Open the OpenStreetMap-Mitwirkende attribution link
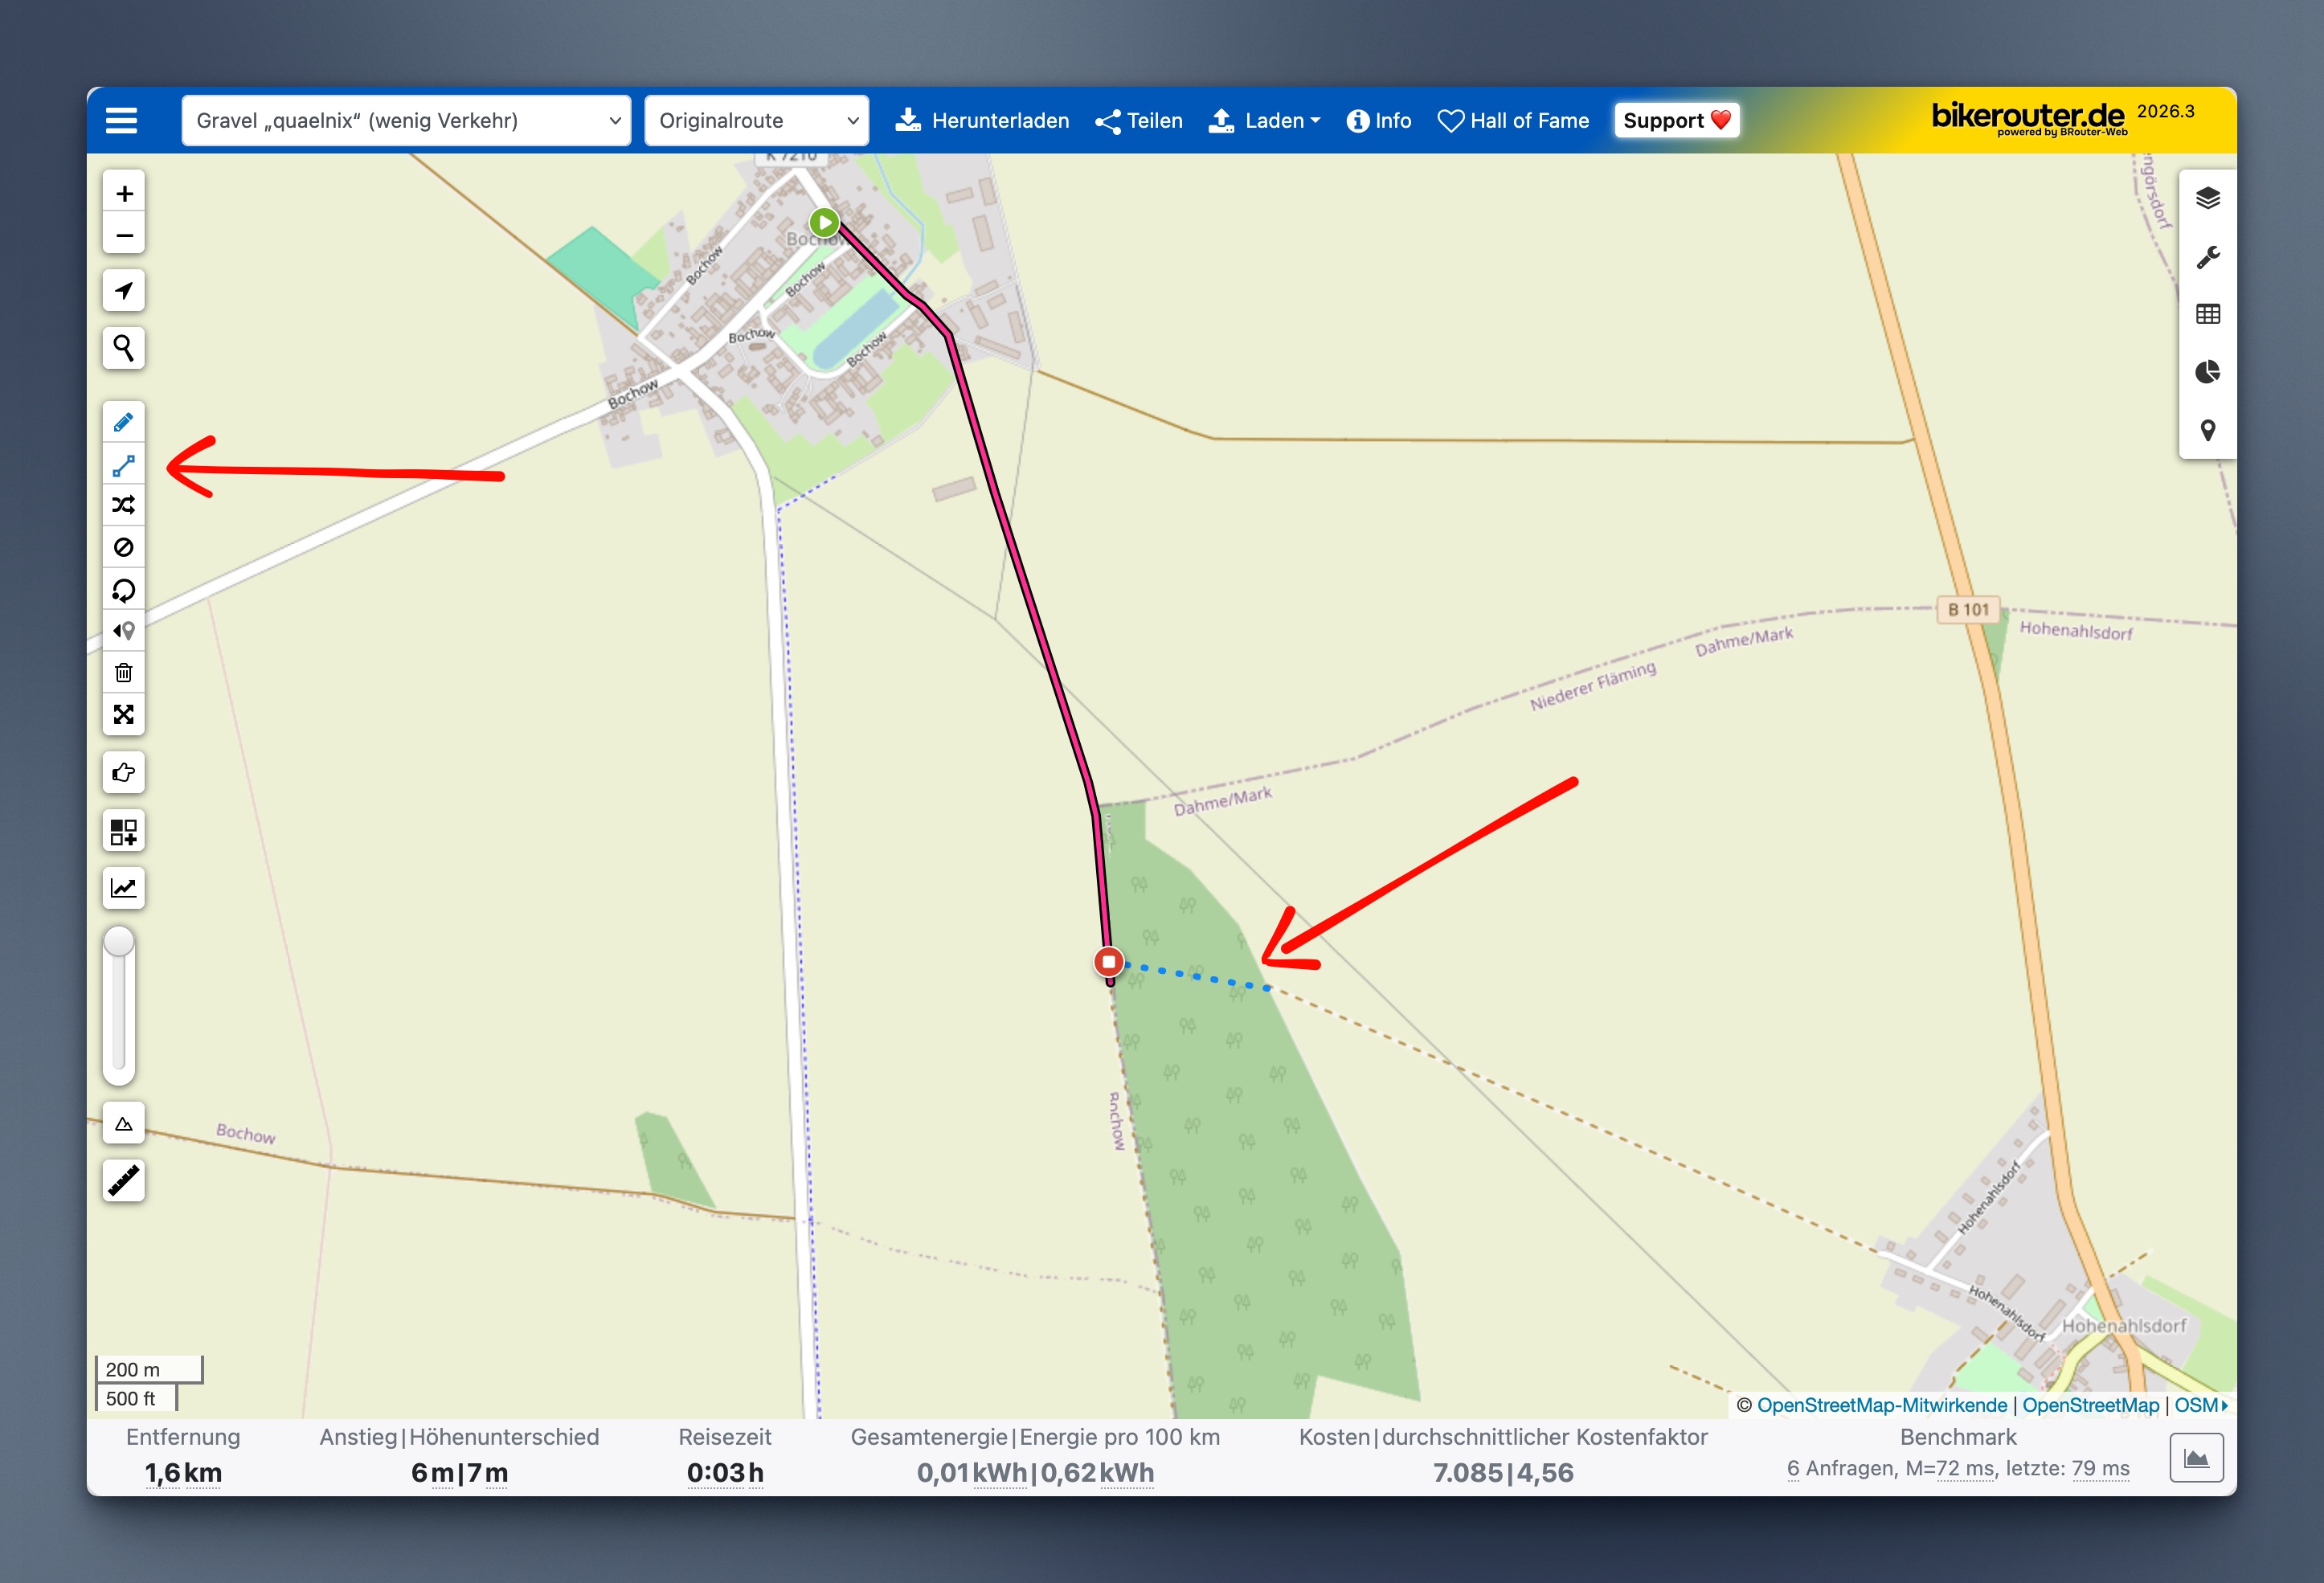This screenshot has height=1583, width=2324. [x=1881, y=1405]
